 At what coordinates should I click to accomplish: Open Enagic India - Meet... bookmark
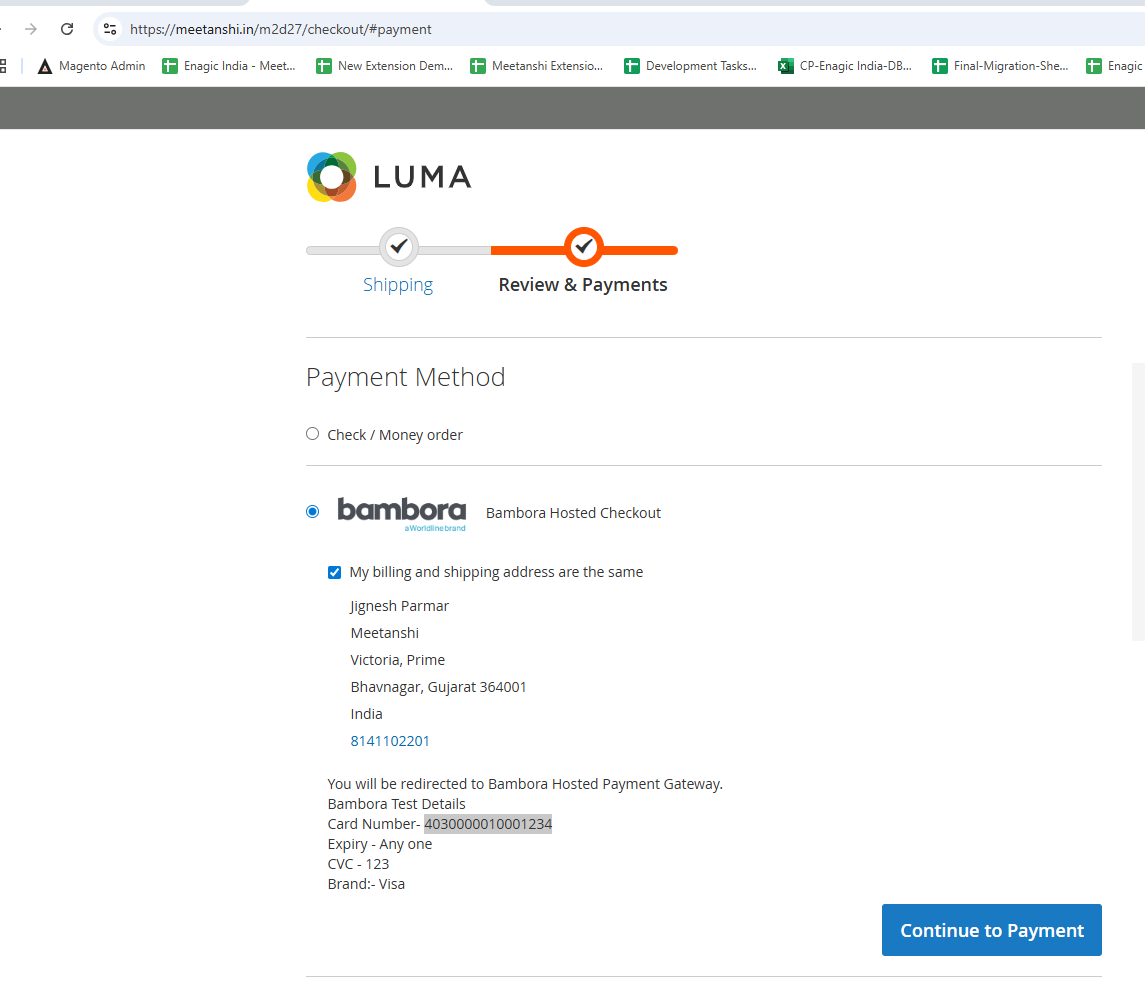229,66
